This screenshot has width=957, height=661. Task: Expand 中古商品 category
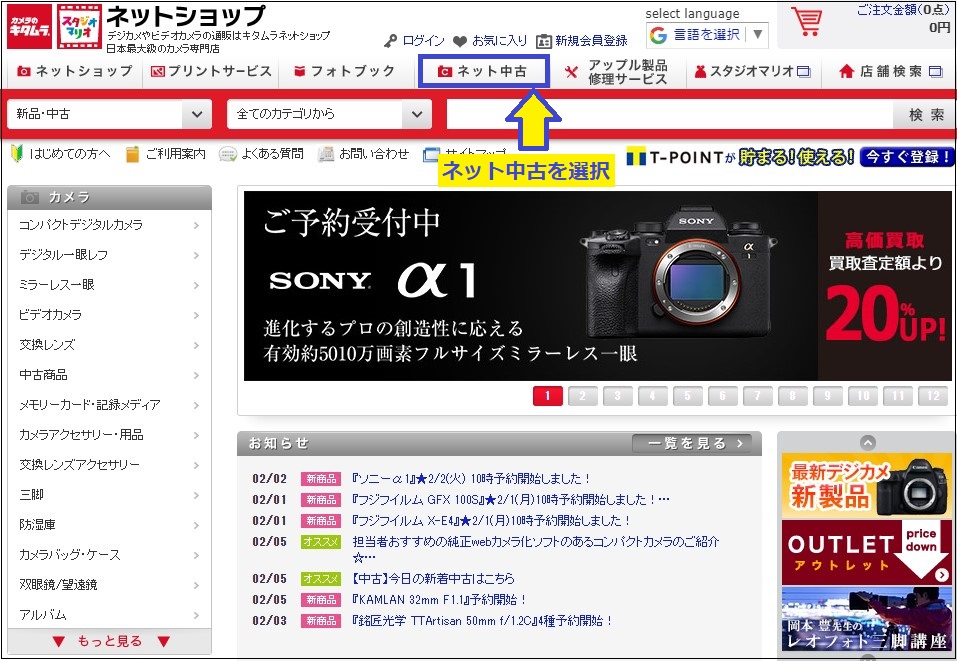(109, 375)
